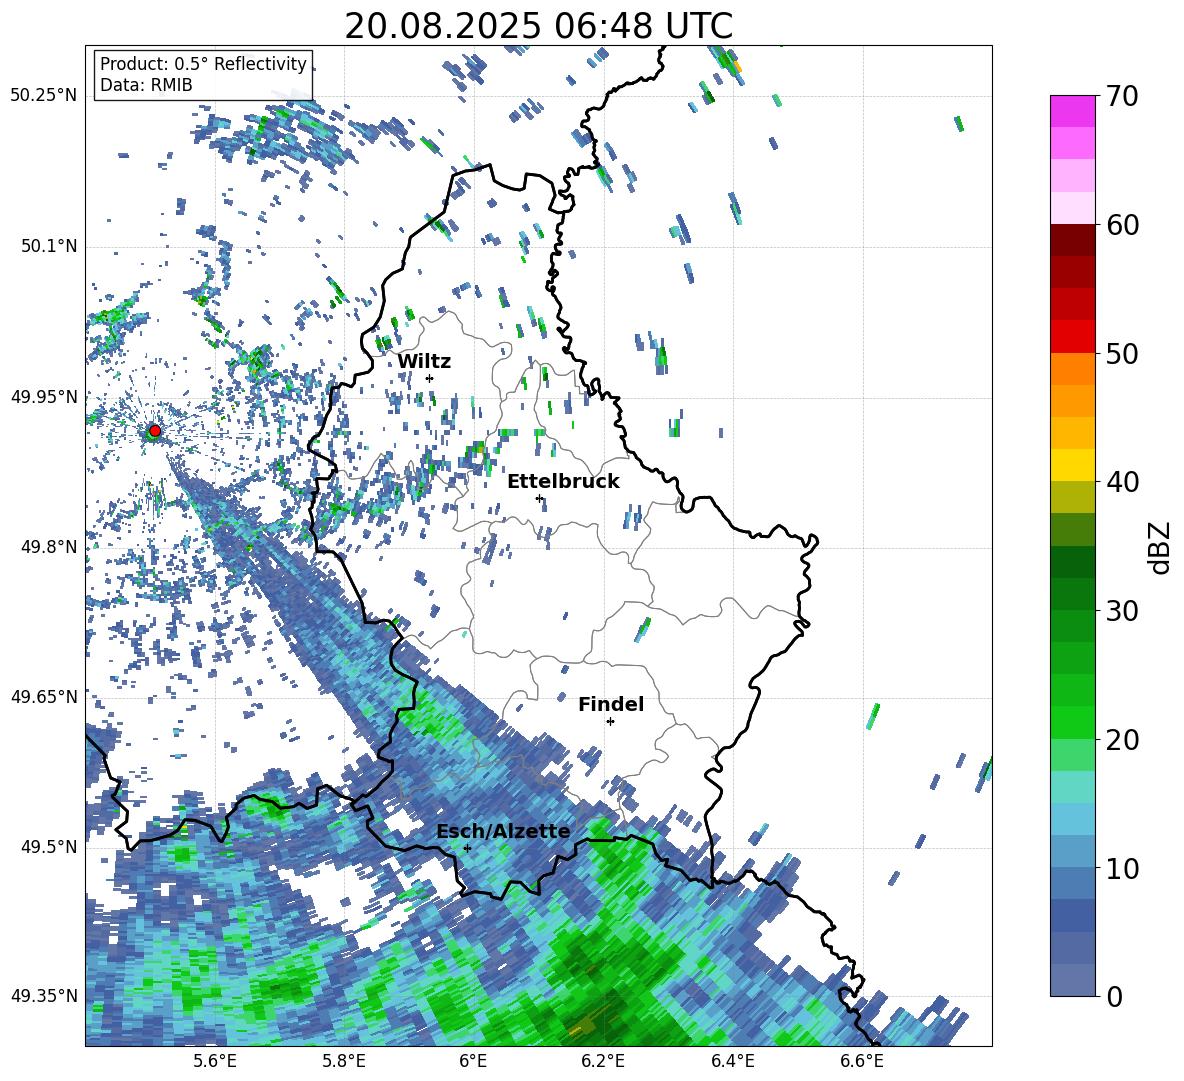Click the colorbar tick label 70
The height and width of the screenshot is (1081, 1184).
tap(1123, 97)
